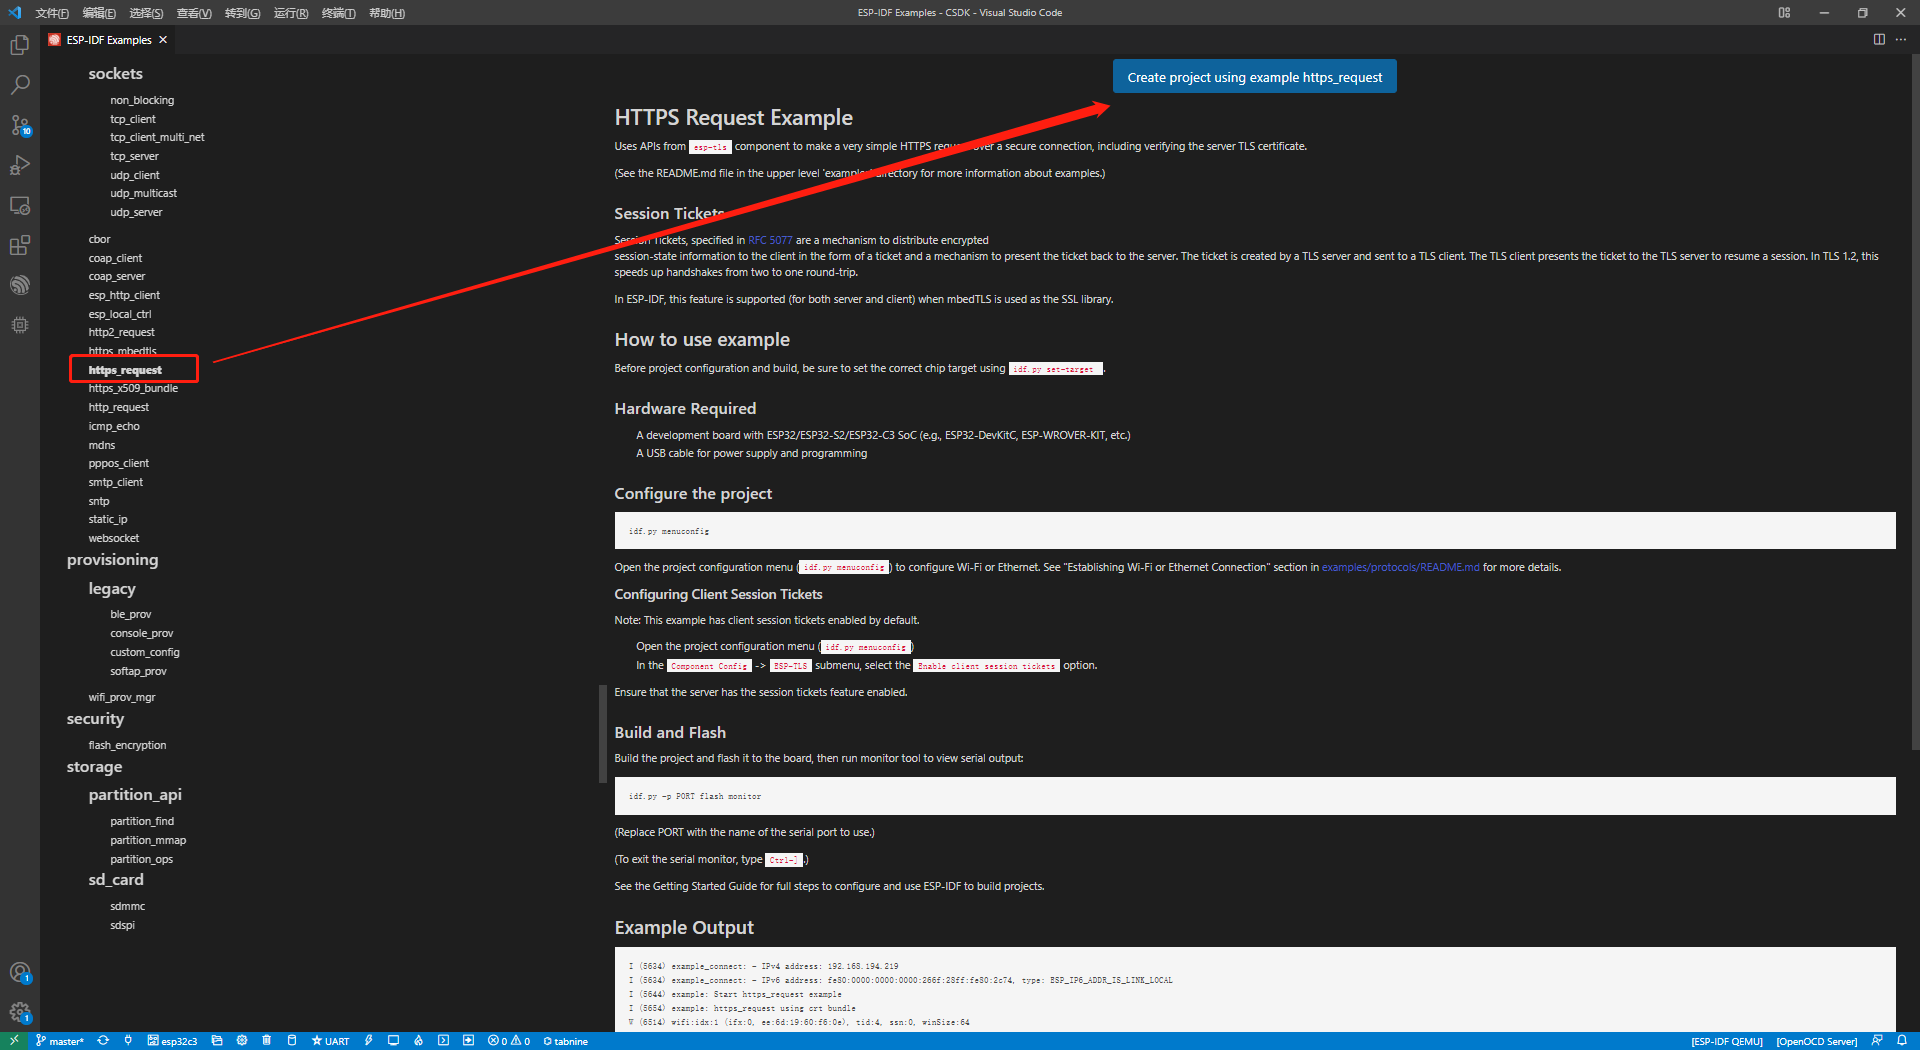Select the ESP-IDF Examples tab
Viewport: 1920px width, 1050px height.
point(108,40)
